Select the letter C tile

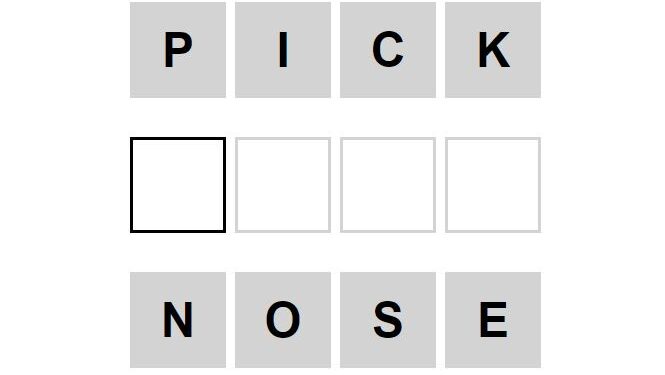388,50
